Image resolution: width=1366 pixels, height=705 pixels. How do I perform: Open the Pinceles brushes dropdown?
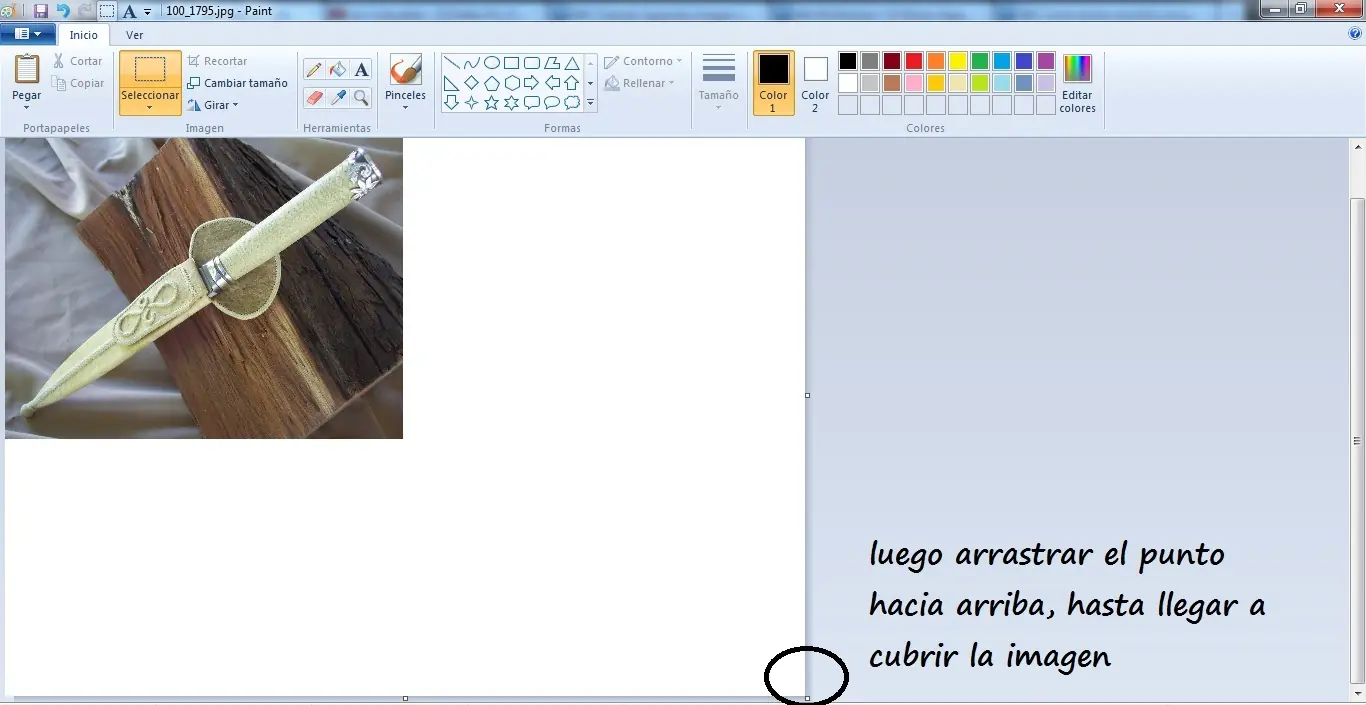click(405, 106)
